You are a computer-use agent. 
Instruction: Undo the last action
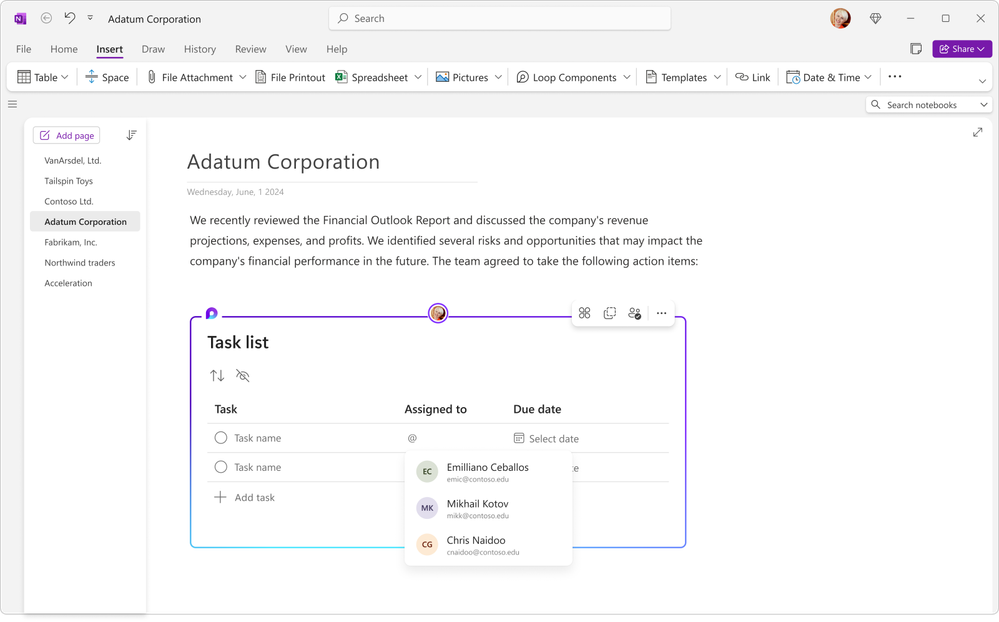[x=69, y=18]
